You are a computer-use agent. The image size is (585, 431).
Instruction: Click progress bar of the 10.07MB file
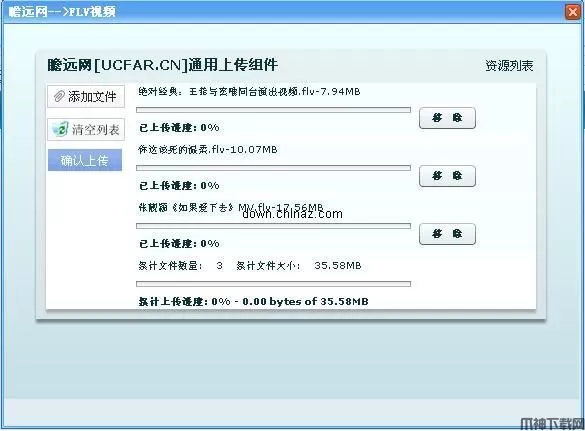coord(273,168)
